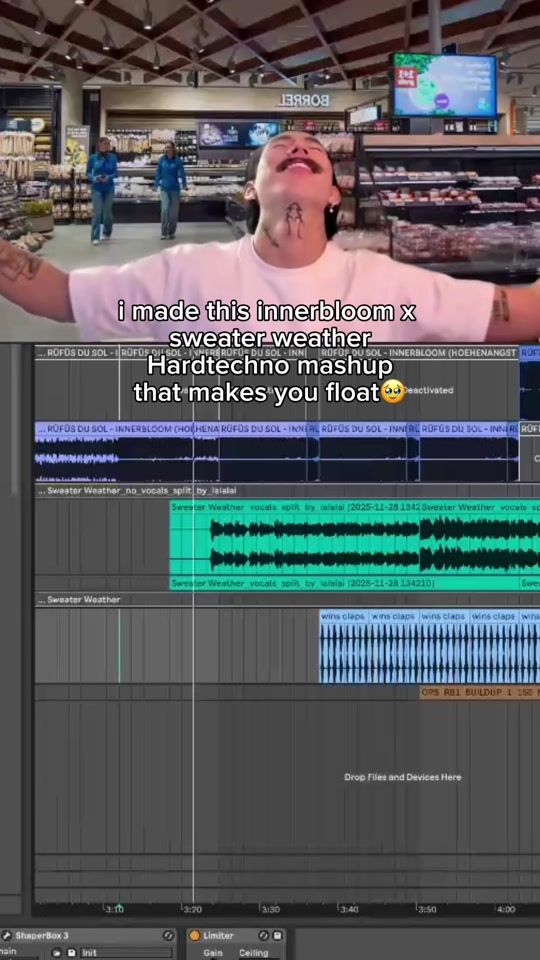Click the Limiter Gain label
Screen dimensions: 540x960
point(212,953)
